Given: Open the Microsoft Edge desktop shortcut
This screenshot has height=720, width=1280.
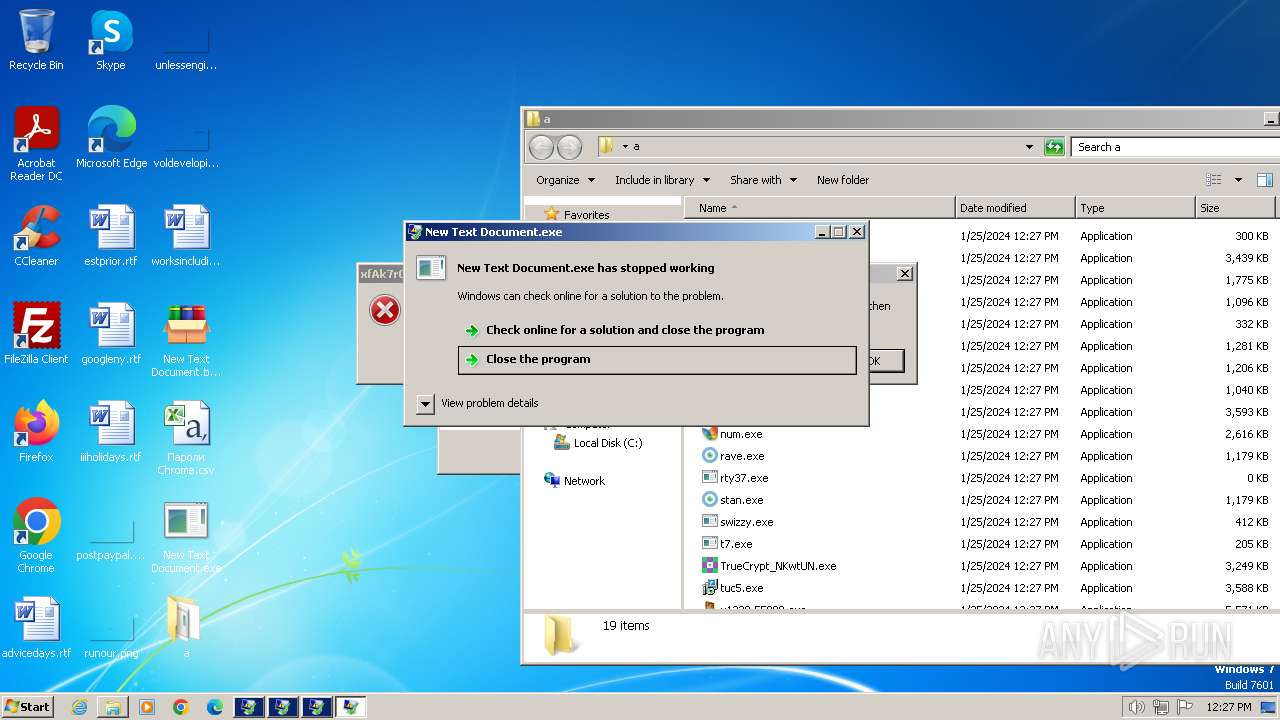Looking at the screenshot, I should click(111, 138).
